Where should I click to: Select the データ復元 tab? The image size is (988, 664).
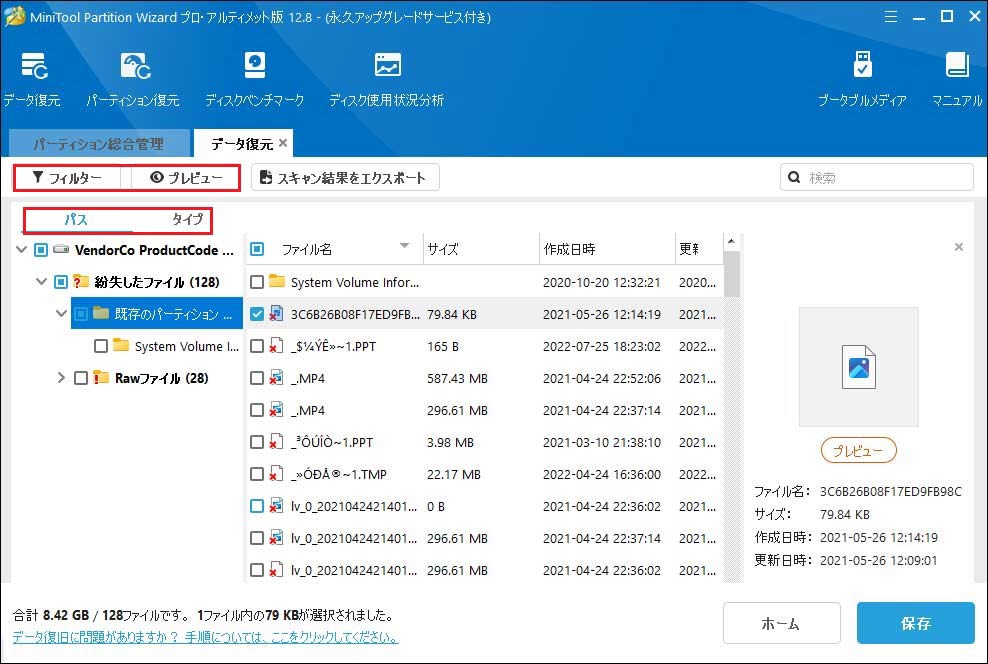(x=242, y=144)
